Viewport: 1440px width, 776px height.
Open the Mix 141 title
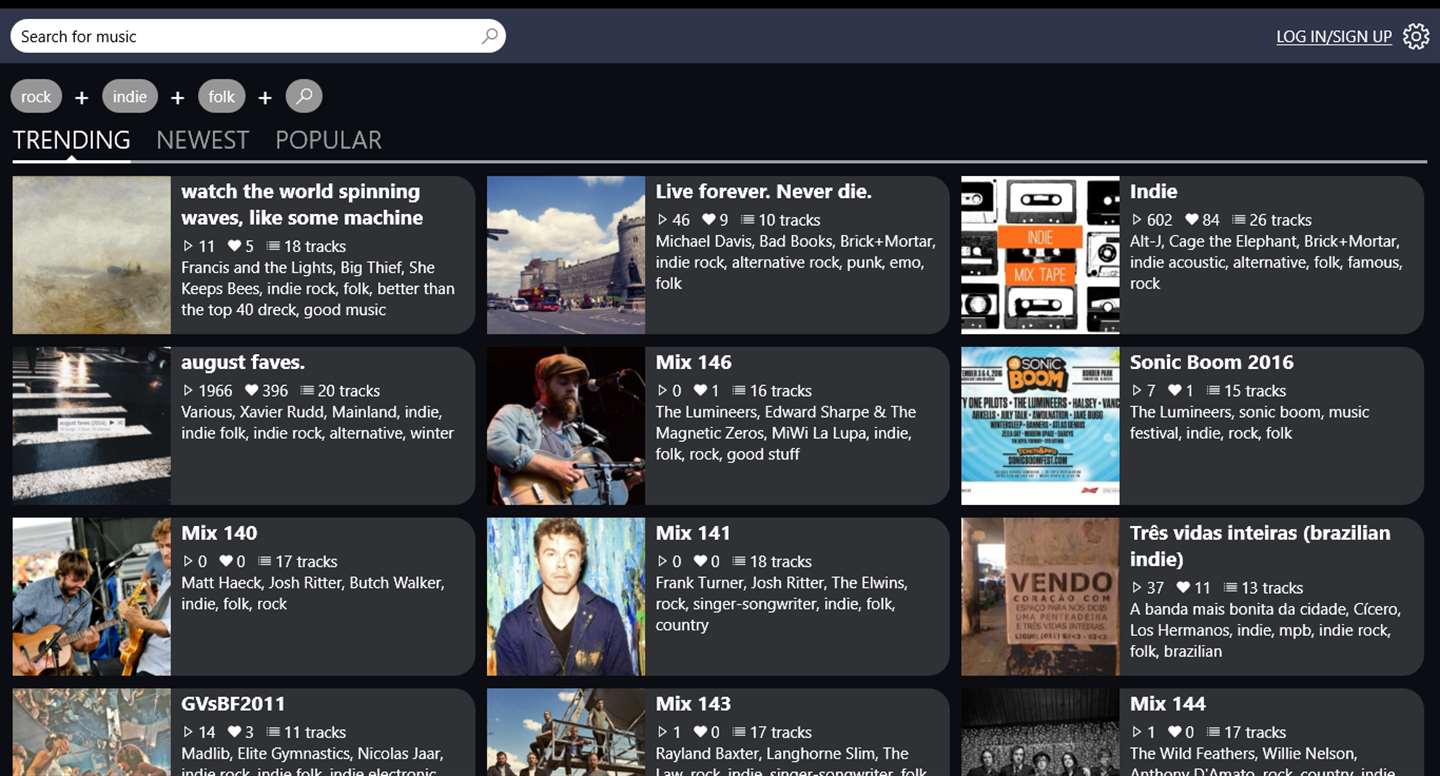tap(693, 533)
